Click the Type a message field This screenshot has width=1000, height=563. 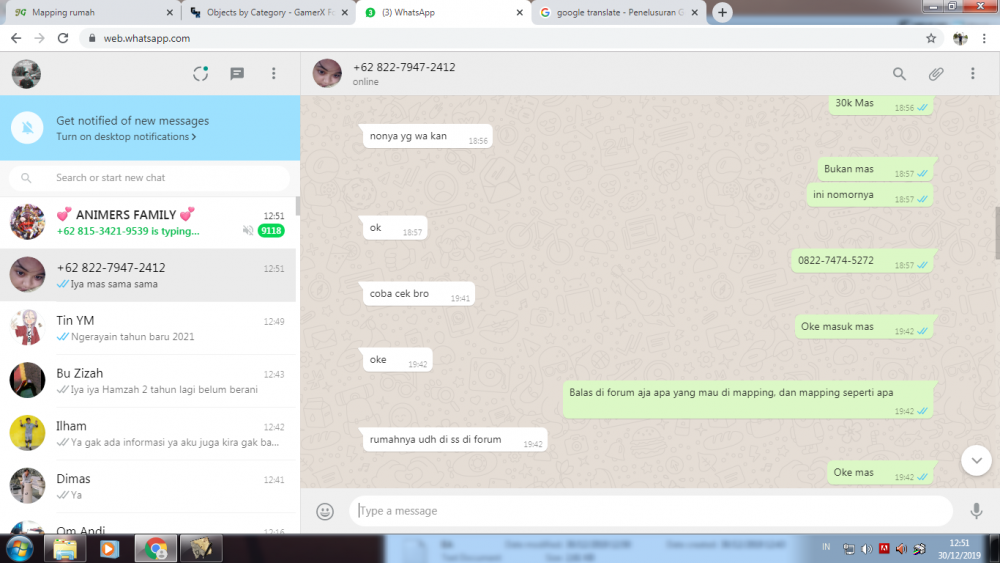(651, 511)
